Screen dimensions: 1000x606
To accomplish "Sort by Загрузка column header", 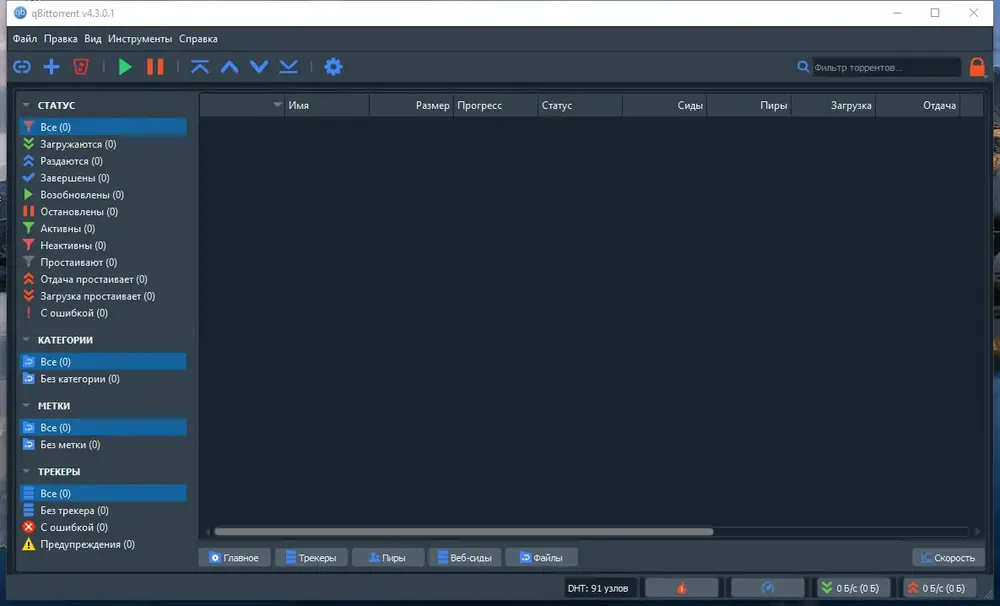I will pos(833,105).
